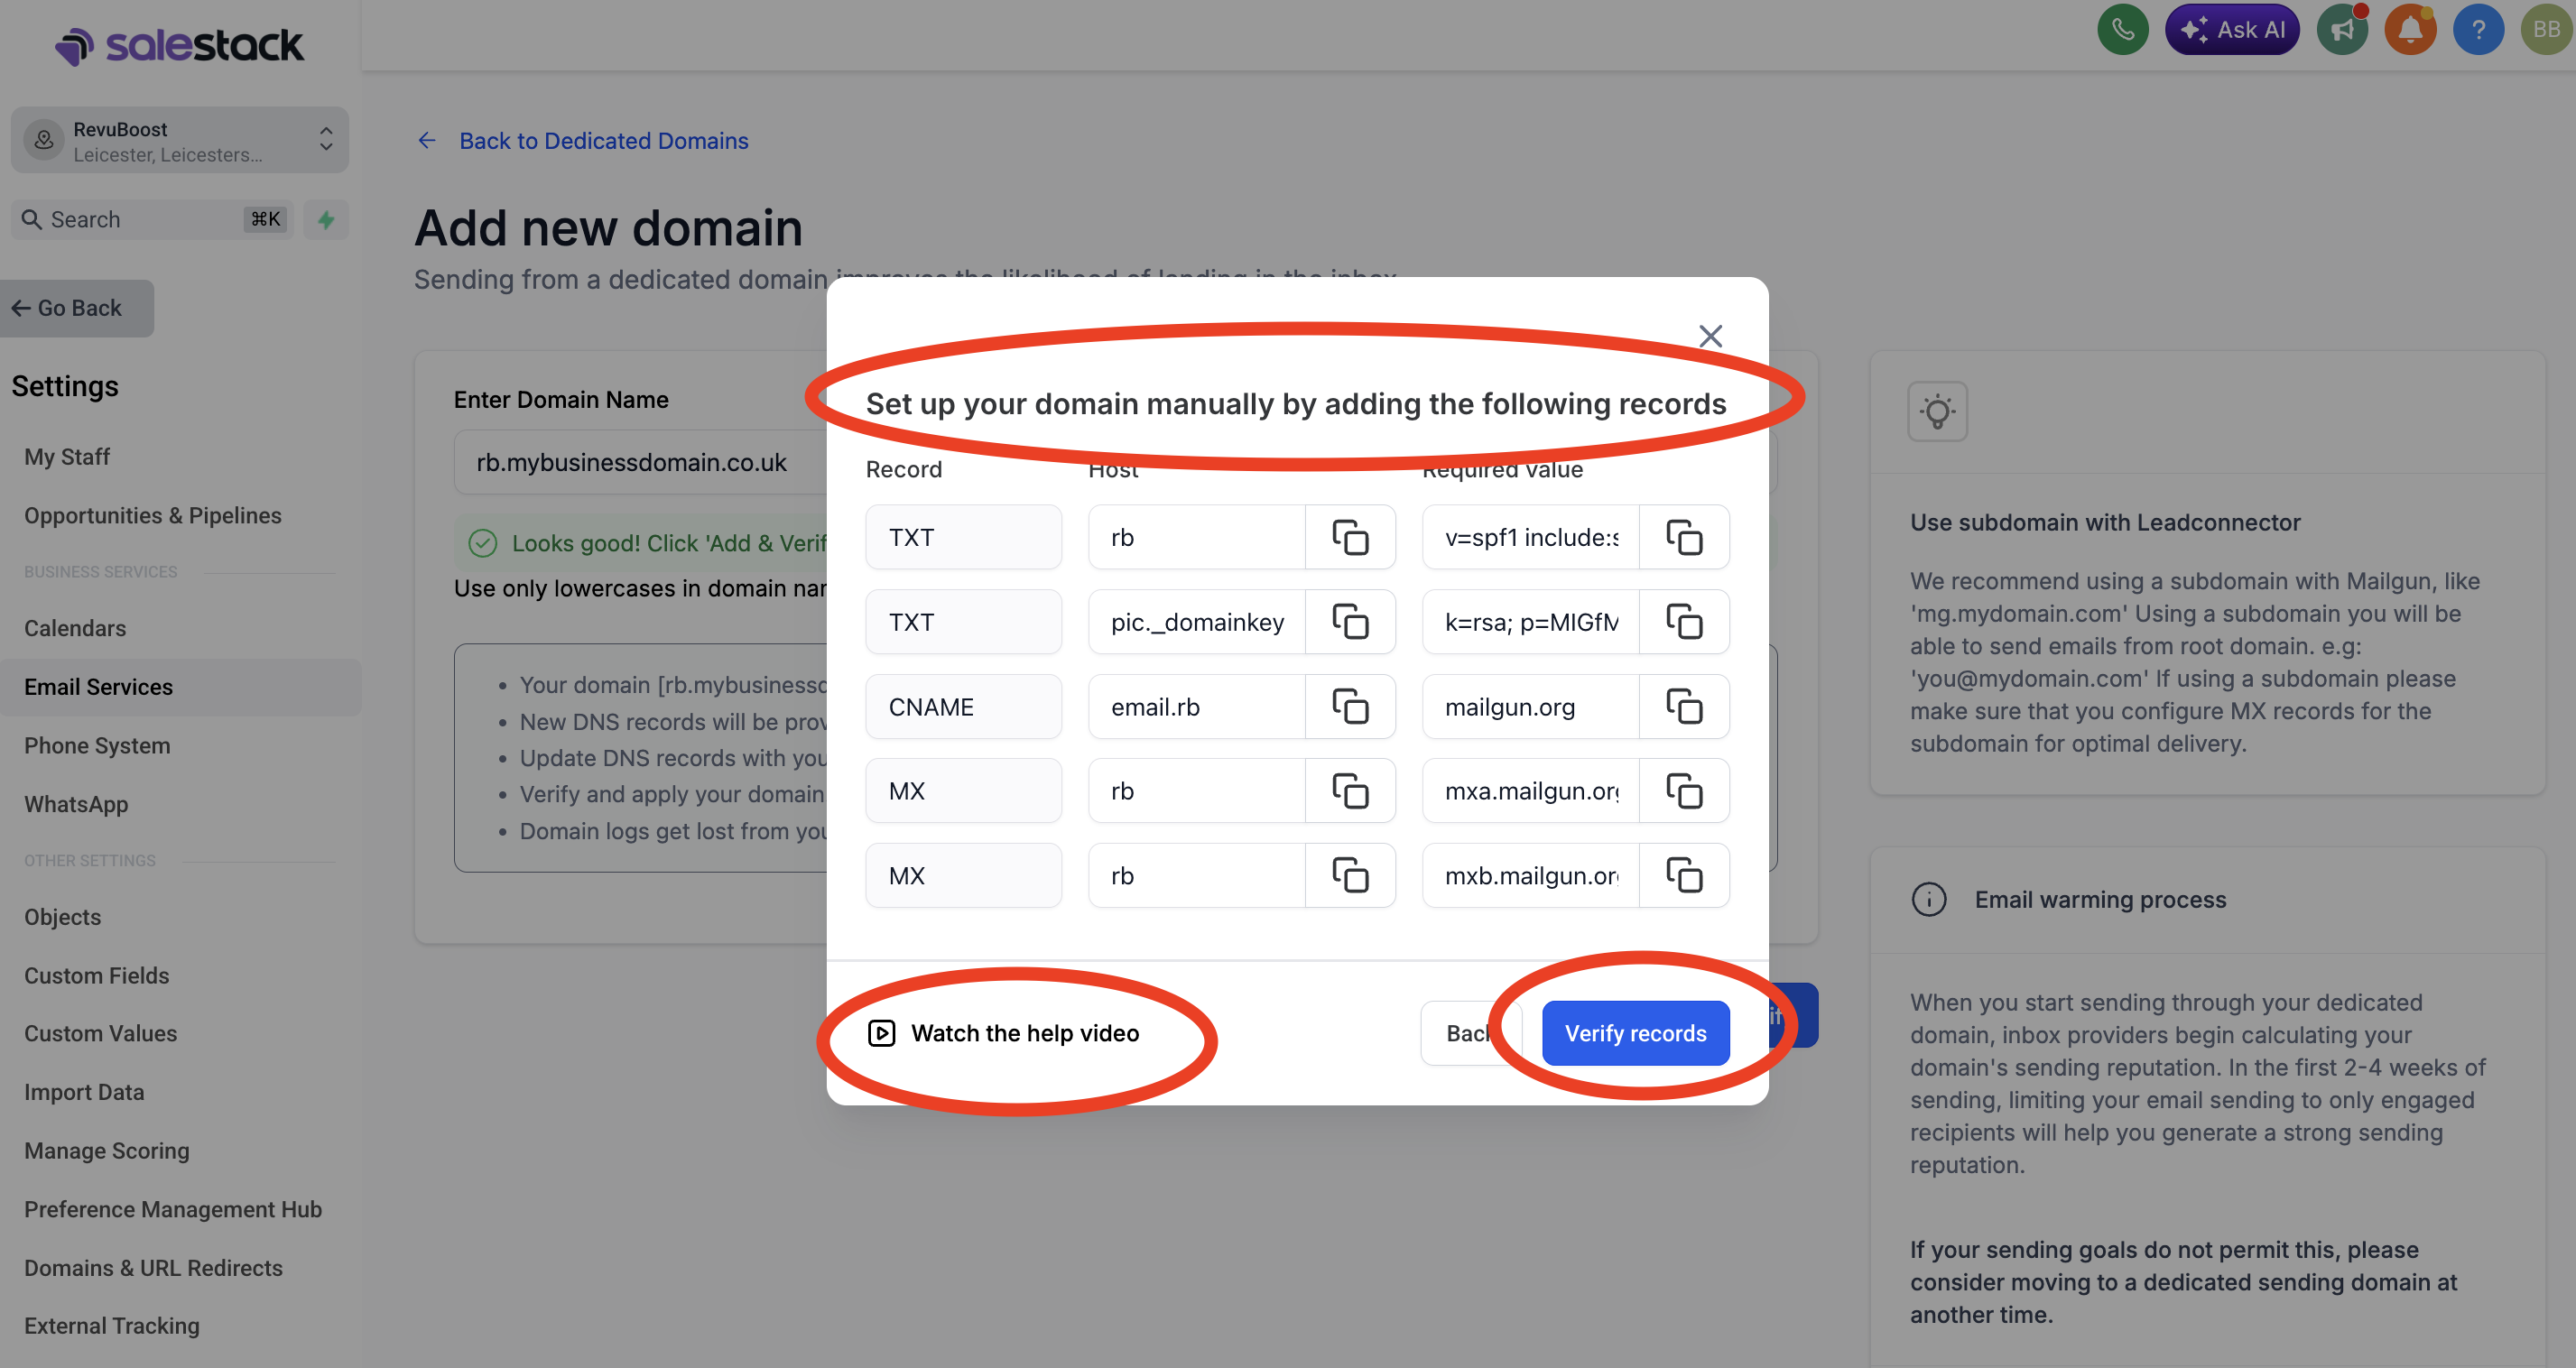Open the help question mark icon
The width and height of the screenshot is (2576, 1368).
[x=2478, y=30]
